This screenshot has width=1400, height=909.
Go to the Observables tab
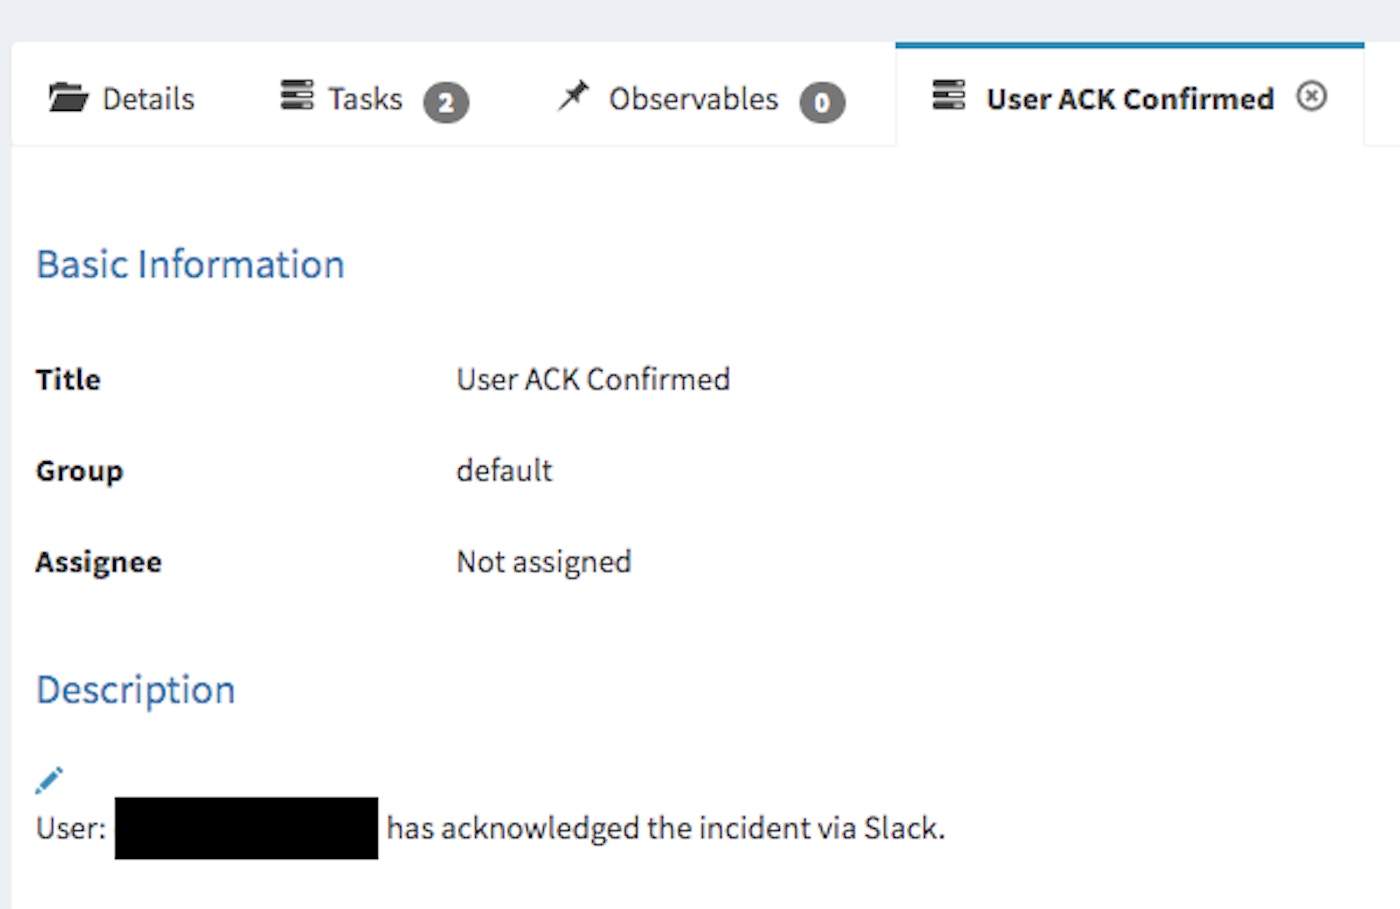[693, 99]
